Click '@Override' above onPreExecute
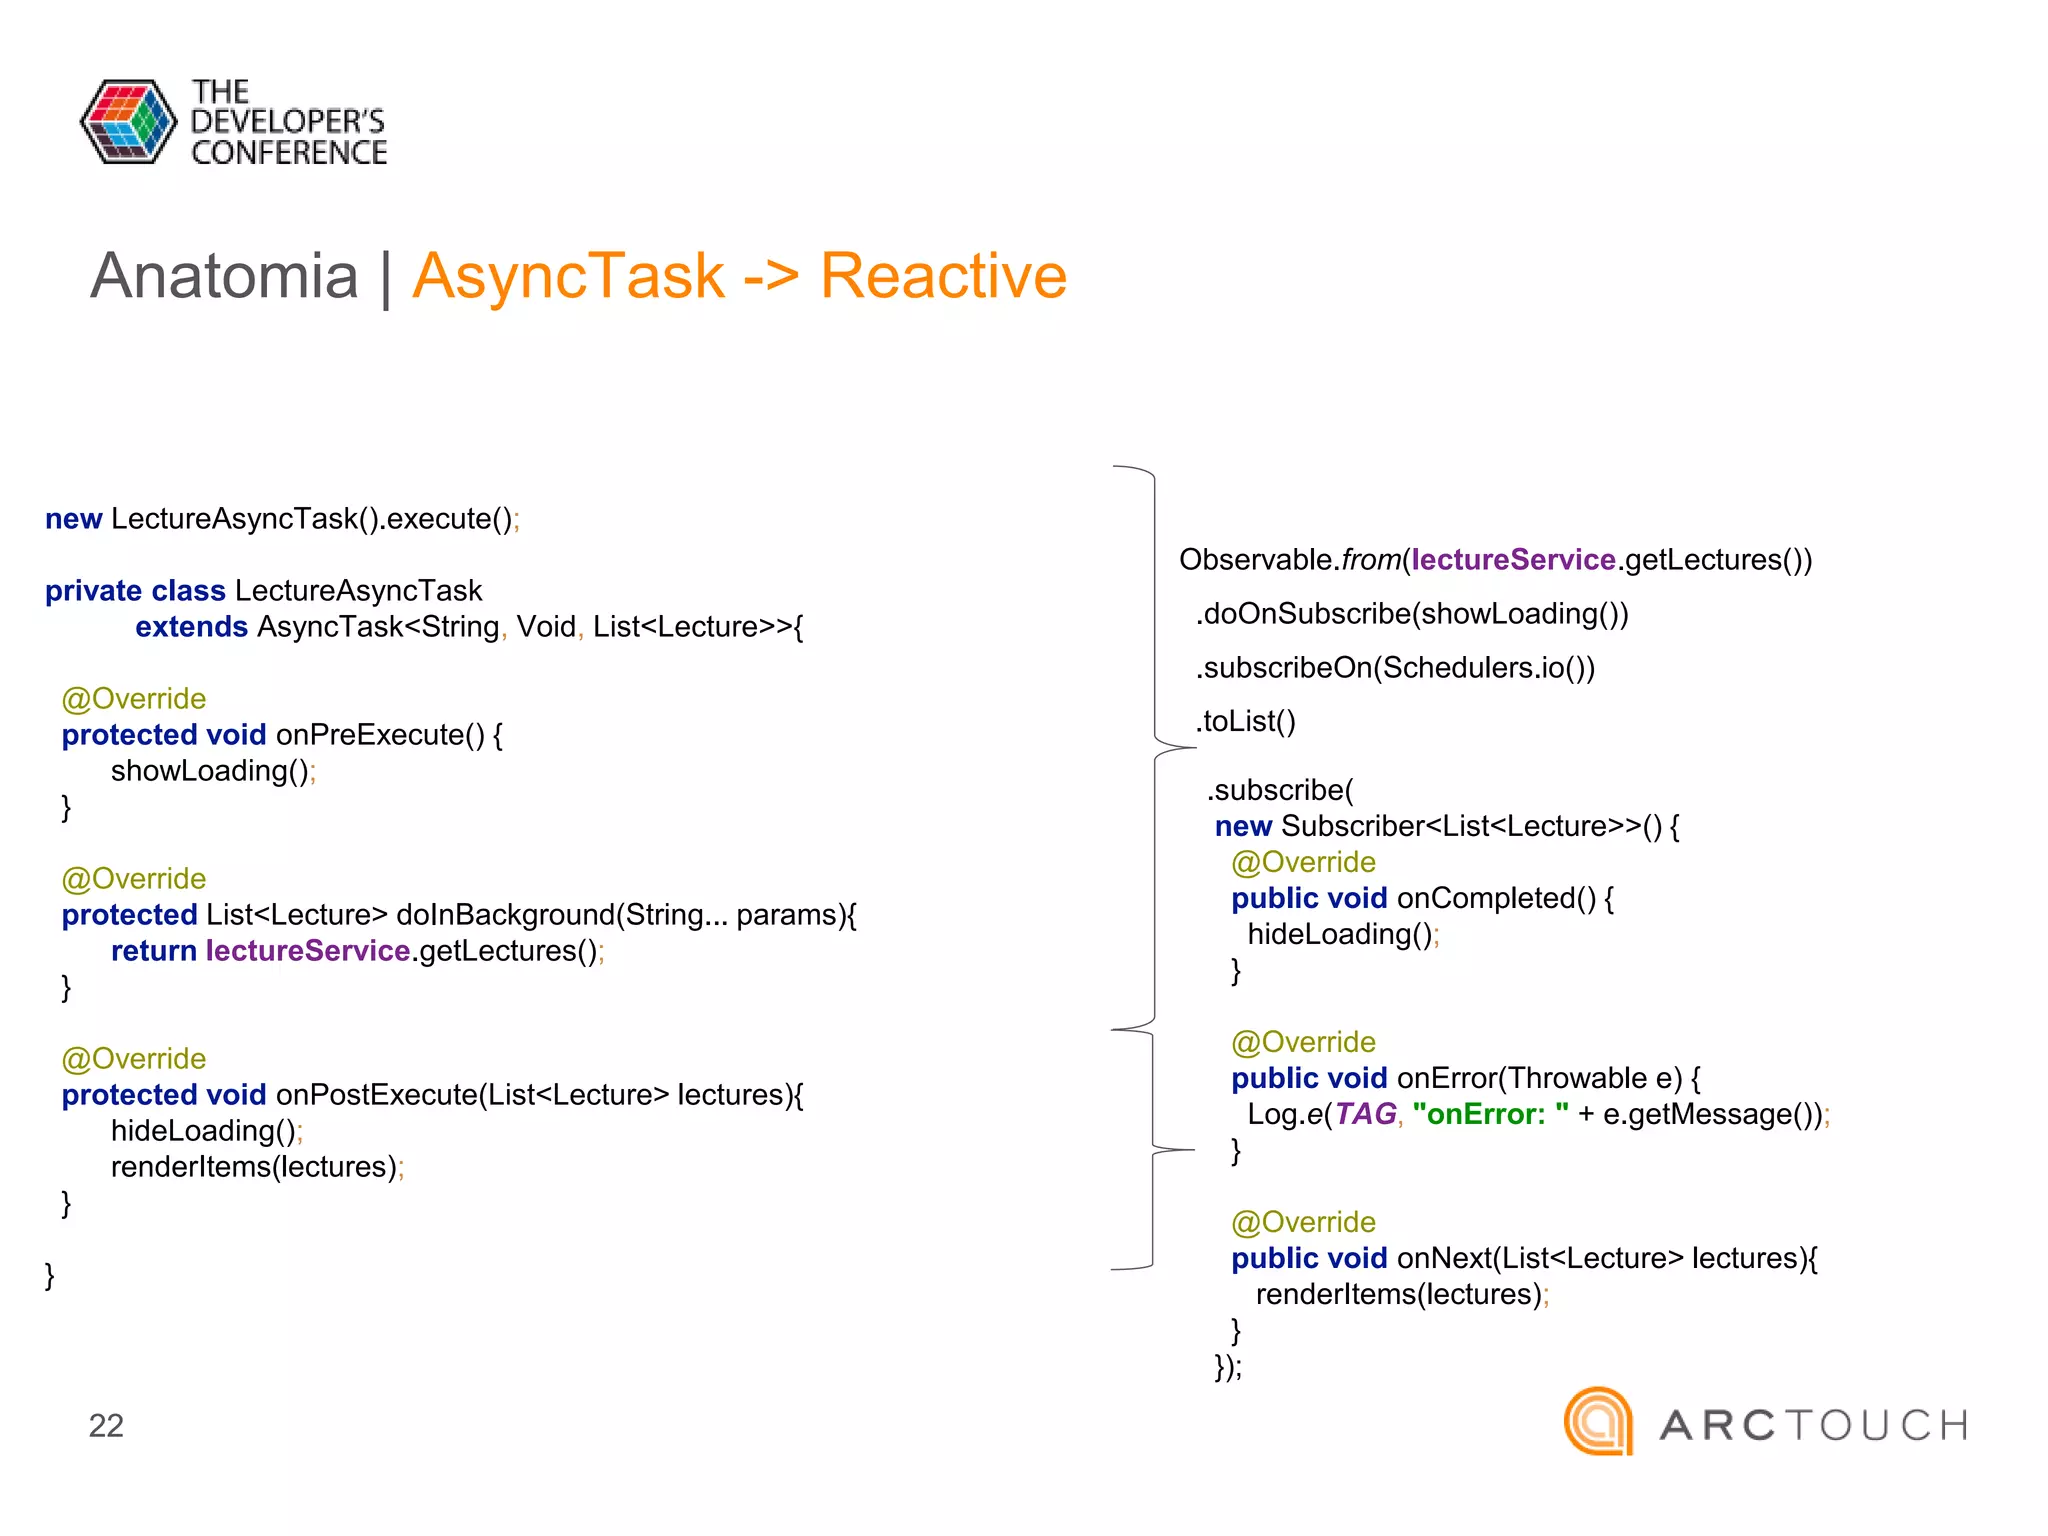 coord(134,699)
